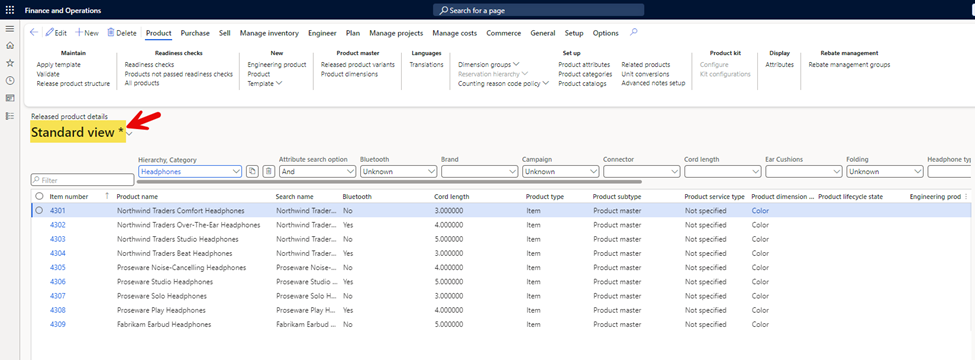Click the grid column options ellipsis

966,196
